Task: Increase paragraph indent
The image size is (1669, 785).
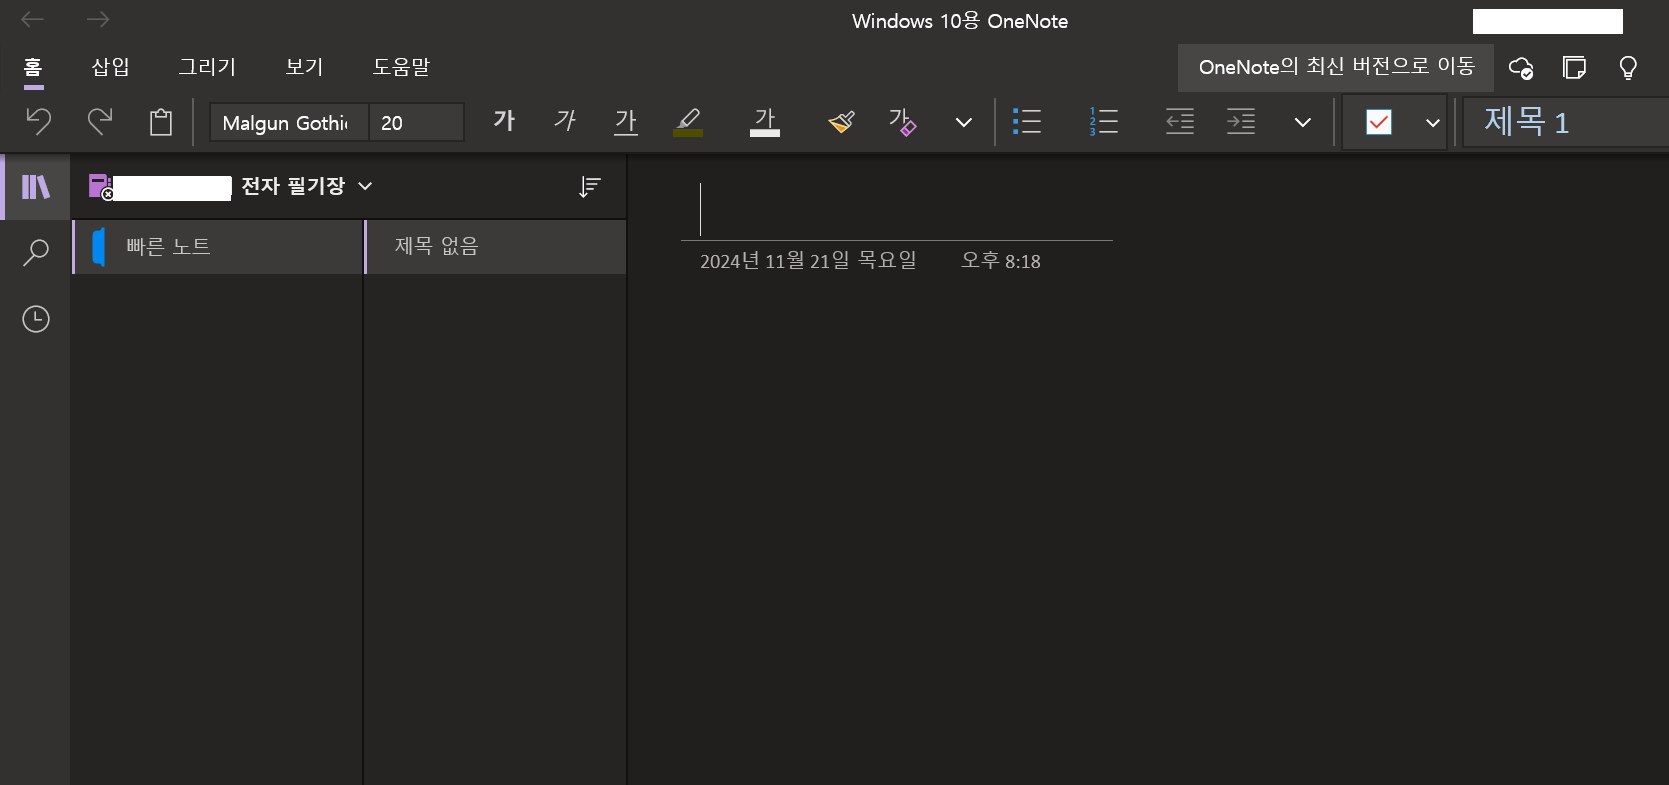Action: pyautogui.click(x=1241, y=122)
